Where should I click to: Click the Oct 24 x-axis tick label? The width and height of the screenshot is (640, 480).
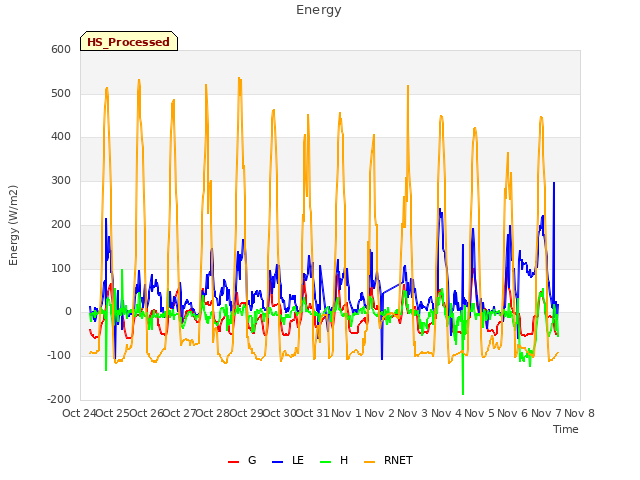pyautogui.click(x=79, y=413)
